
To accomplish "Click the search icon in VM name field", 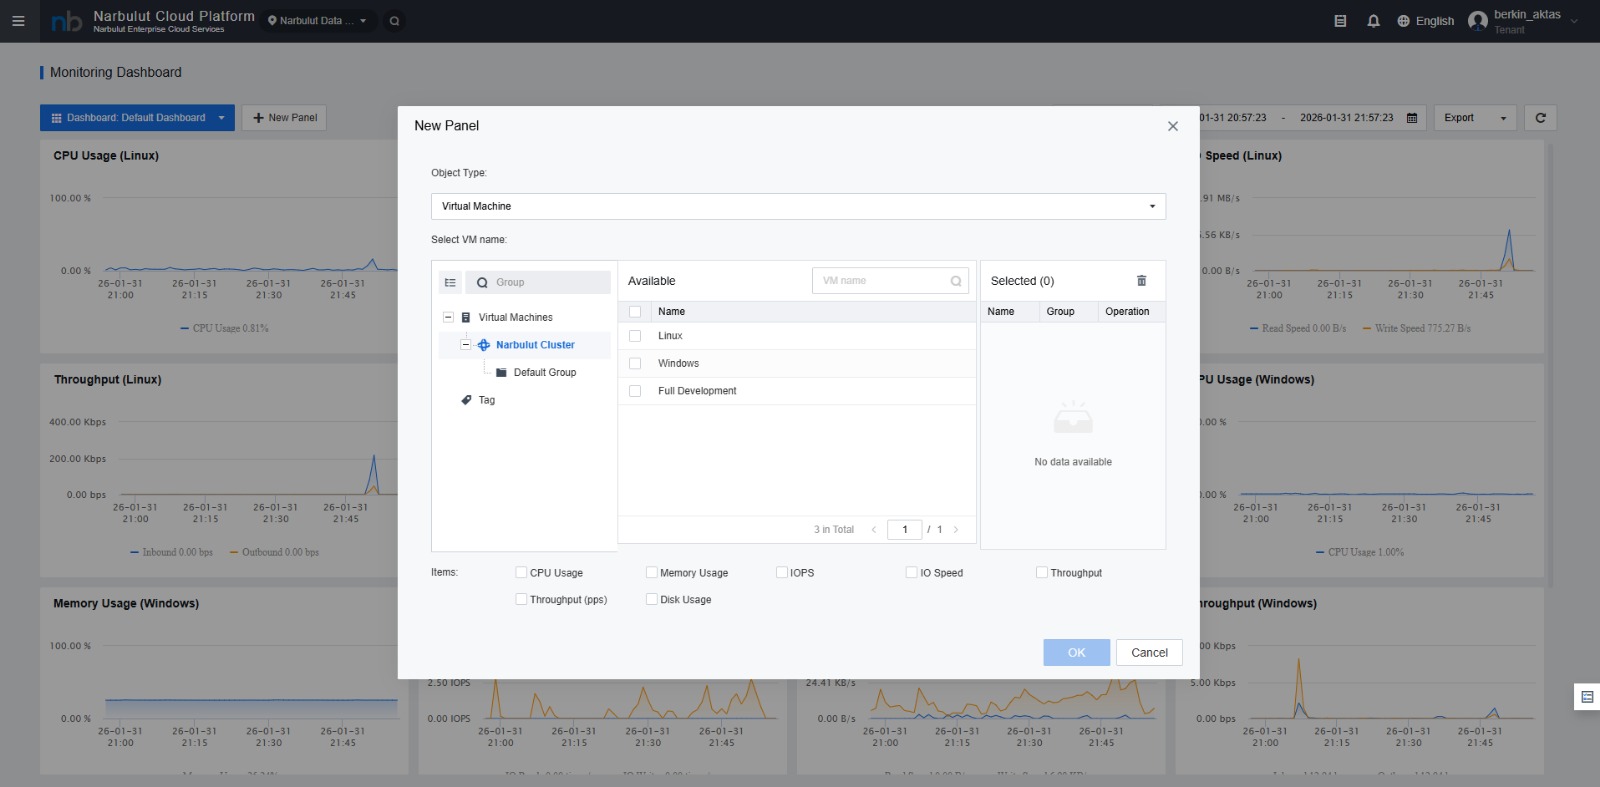I will click(955, 281).
